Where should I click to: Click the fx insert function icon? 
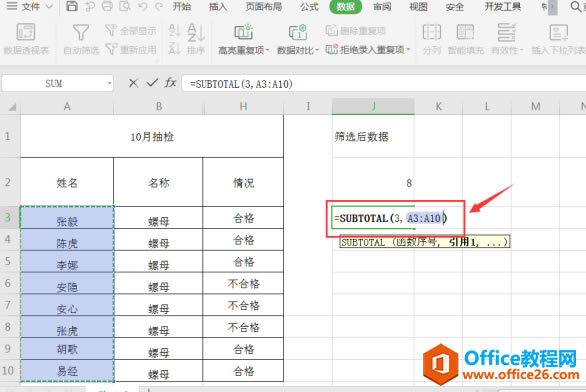[x=170, y=83]
